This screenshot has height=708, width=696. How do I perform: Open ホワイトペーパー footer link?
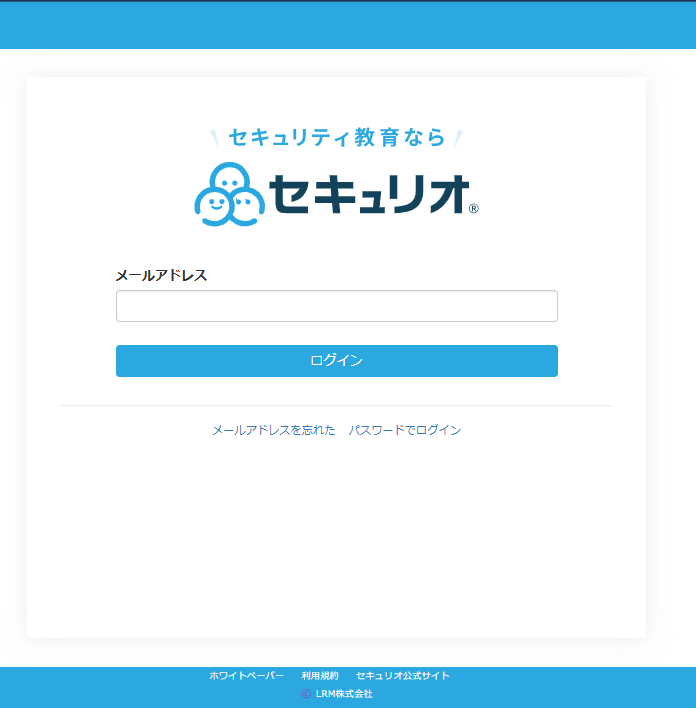pyautogui.click(x=246, y=675)
